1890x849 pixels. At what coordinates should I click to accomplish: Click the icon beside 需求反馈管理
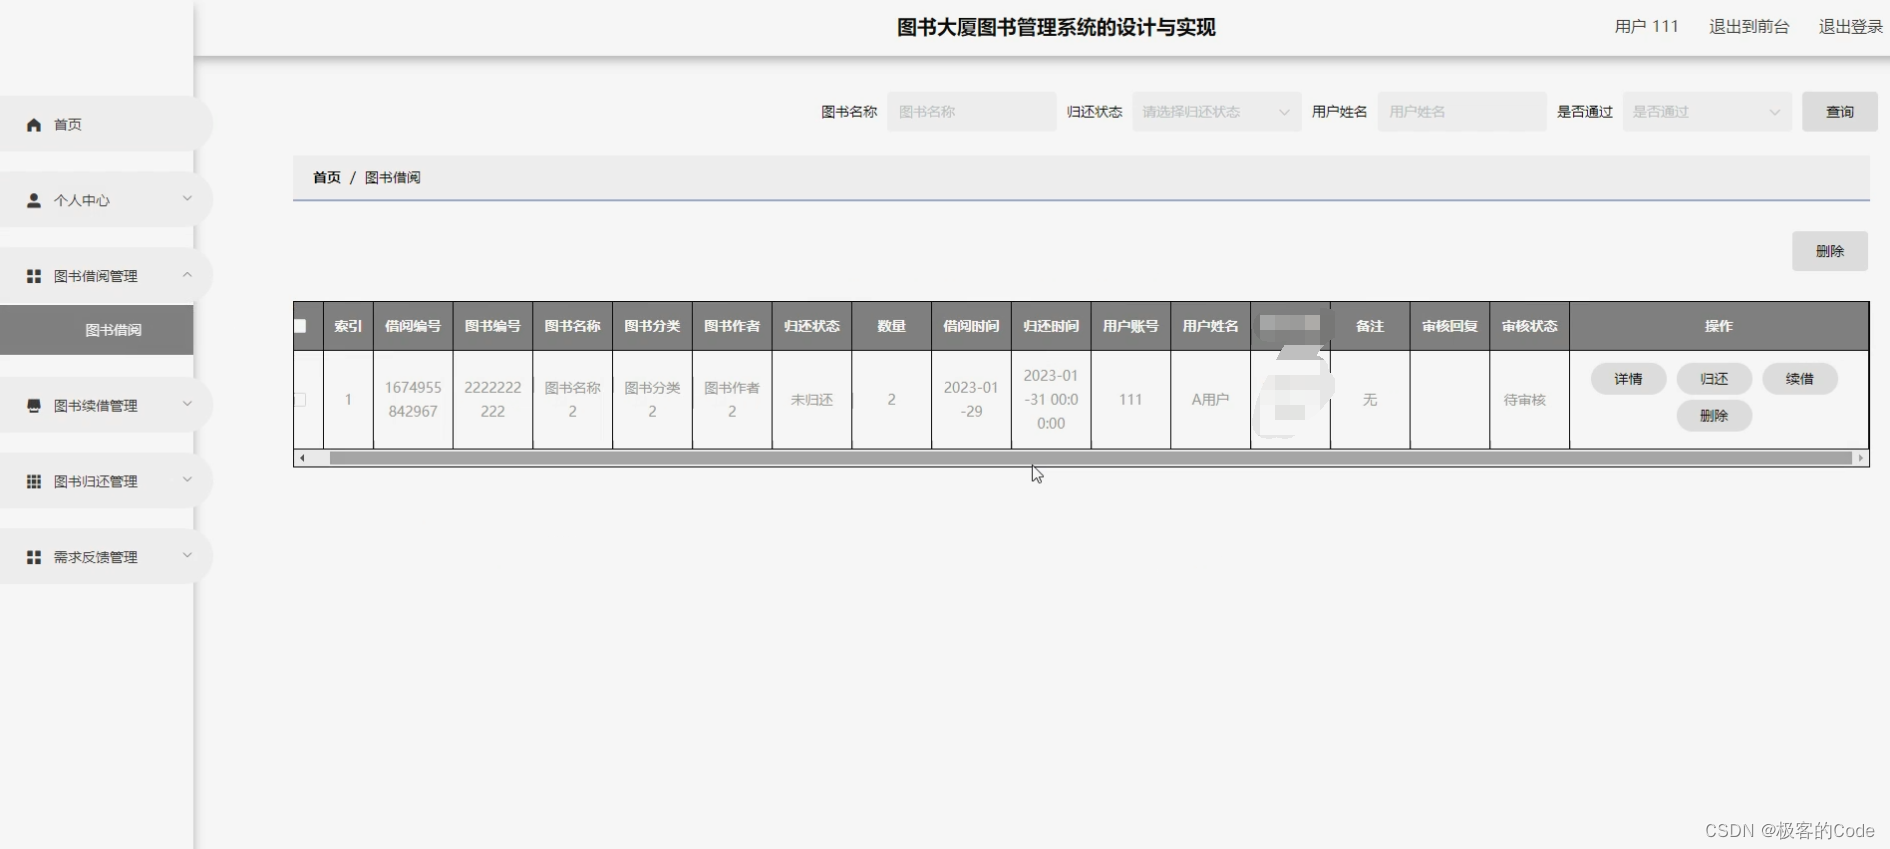(x=34, y=557)
